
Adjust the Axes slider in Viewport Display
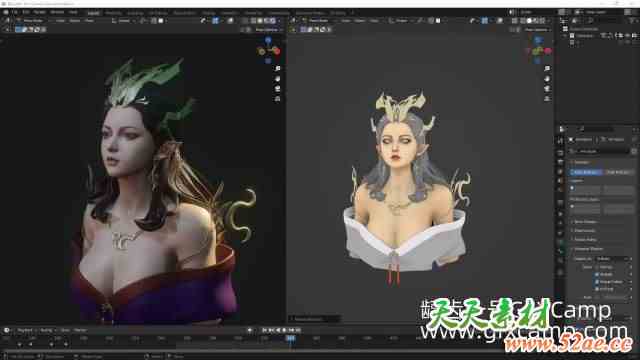613,297
